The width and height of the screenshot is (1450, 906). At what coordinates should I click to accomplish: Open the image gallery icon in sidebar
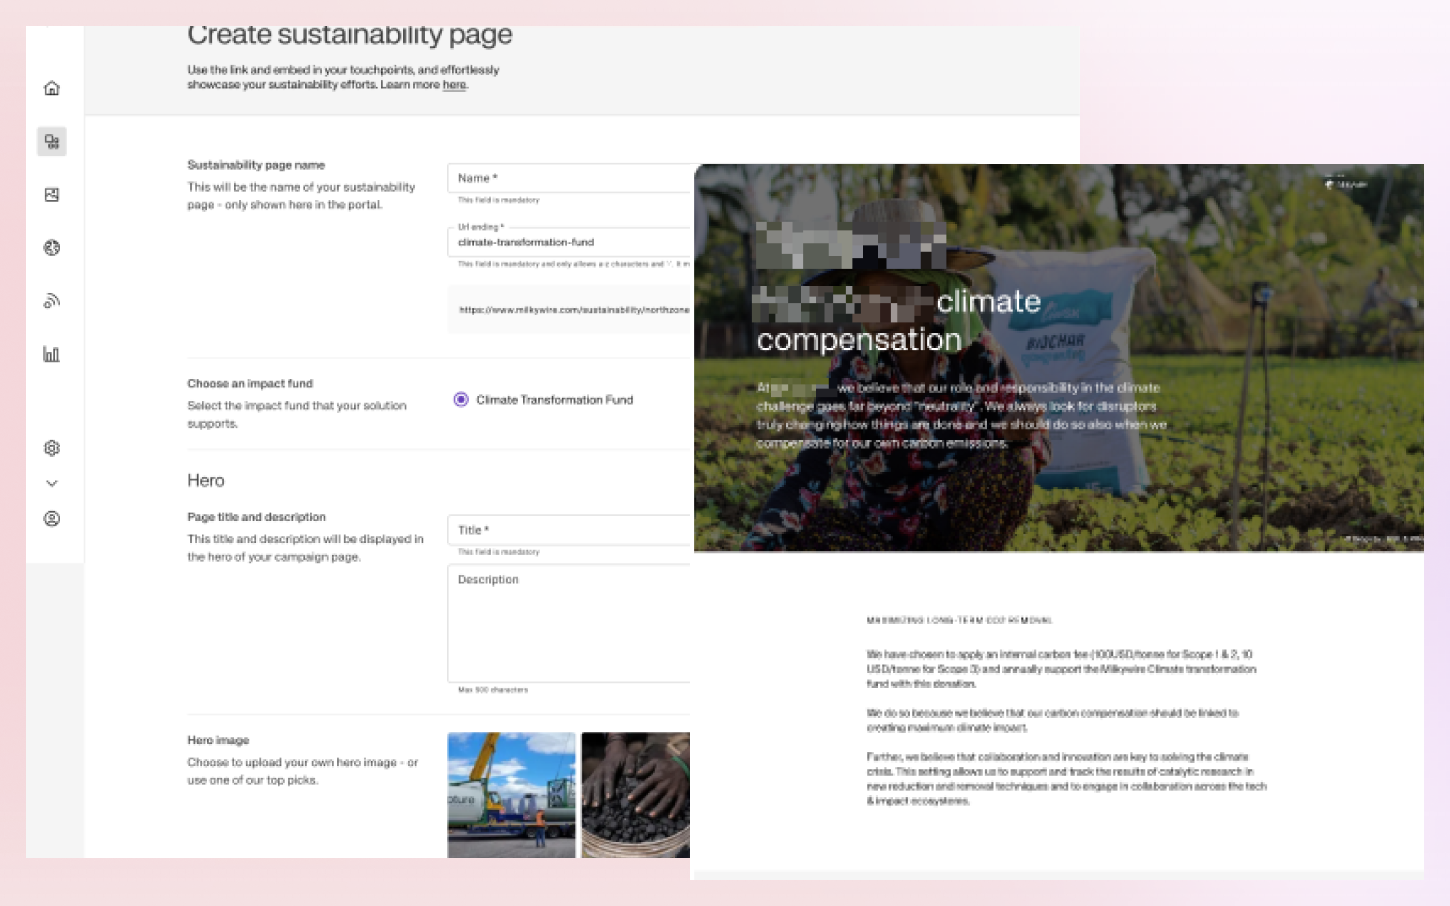tap(52, 194)
